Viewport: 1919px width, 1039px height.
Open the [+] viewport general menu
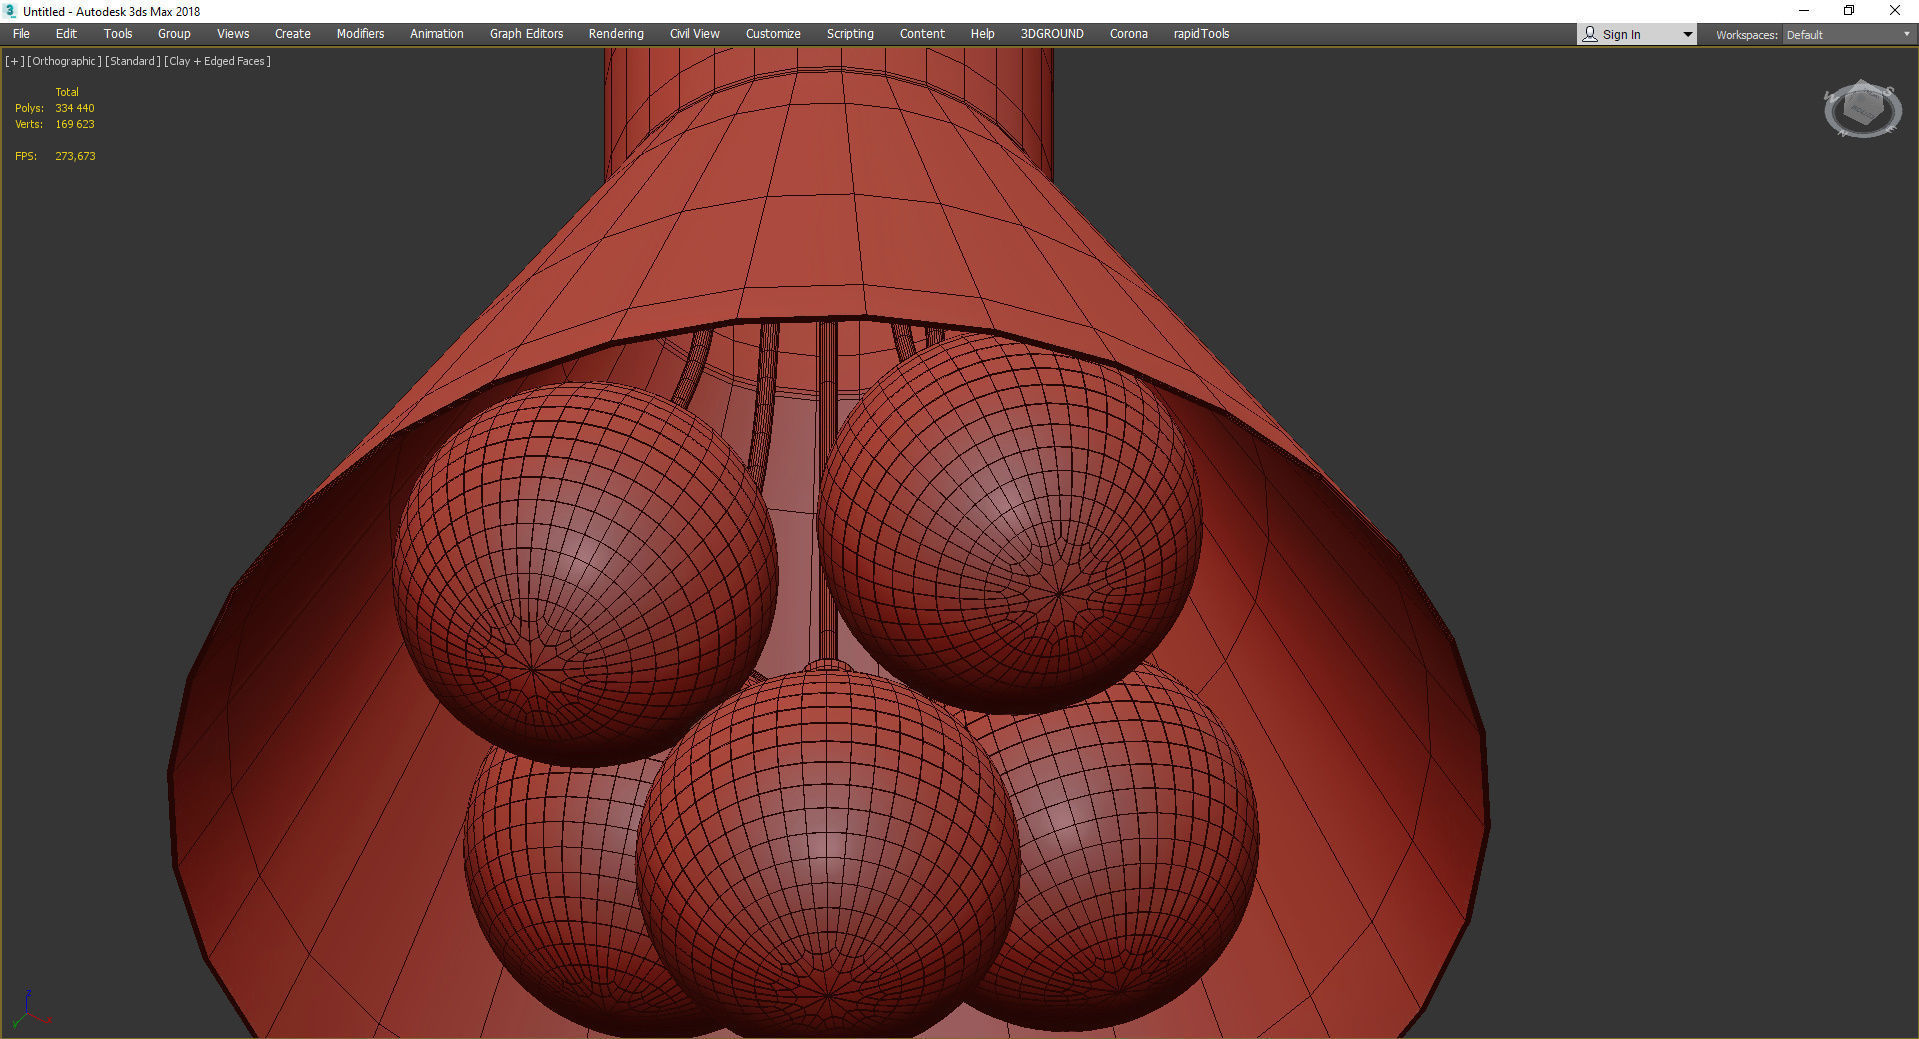(x=14, y=61)
